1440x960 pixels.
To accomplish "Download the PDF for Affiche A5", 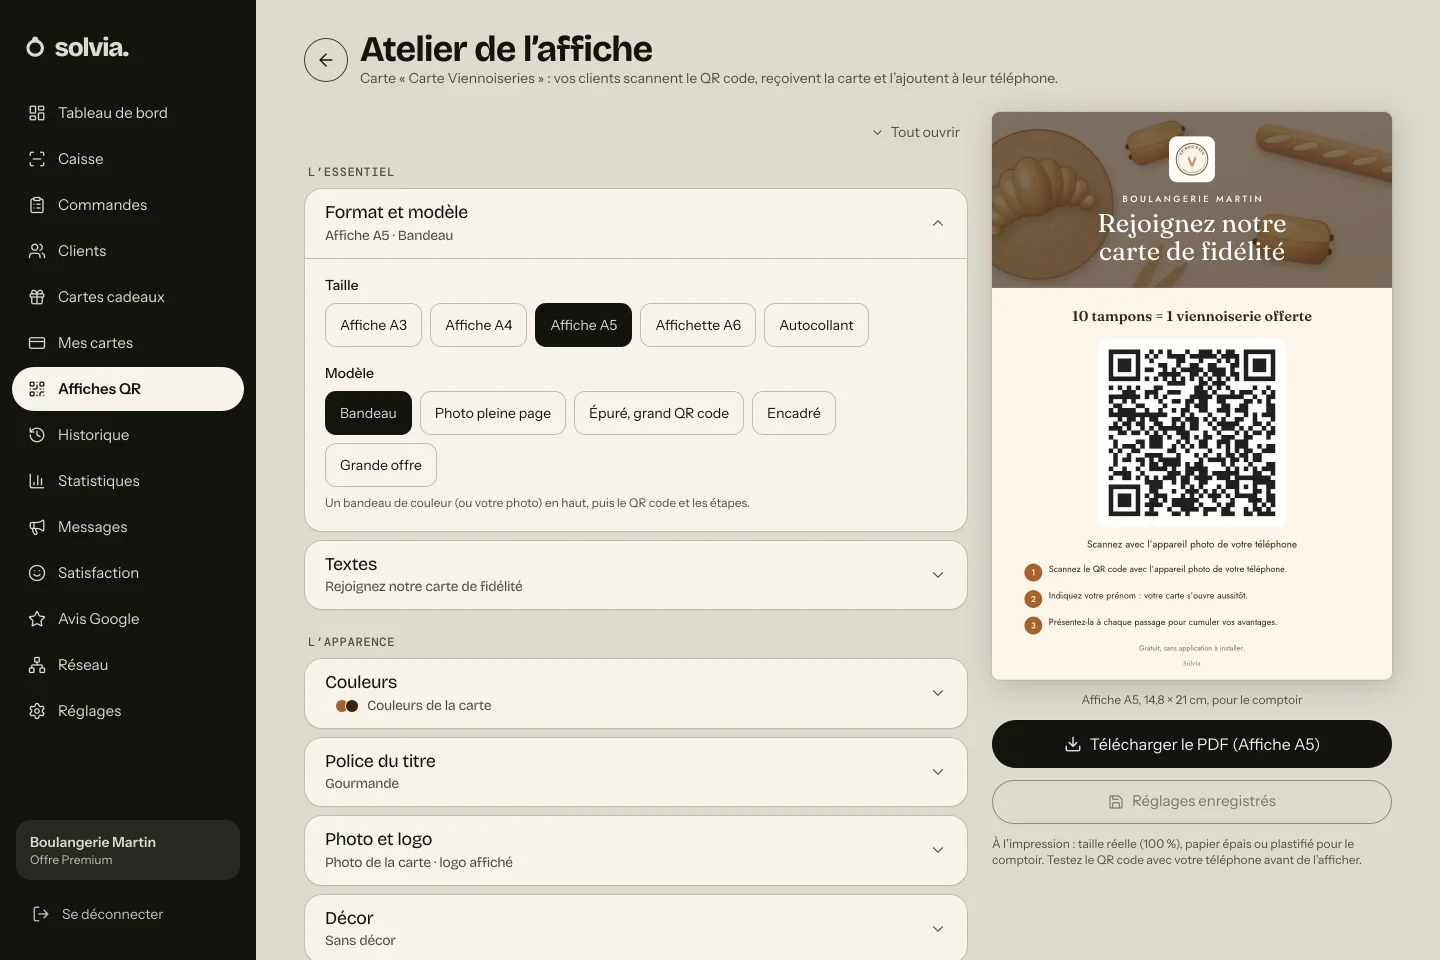I will click(x=1192, y=744).
